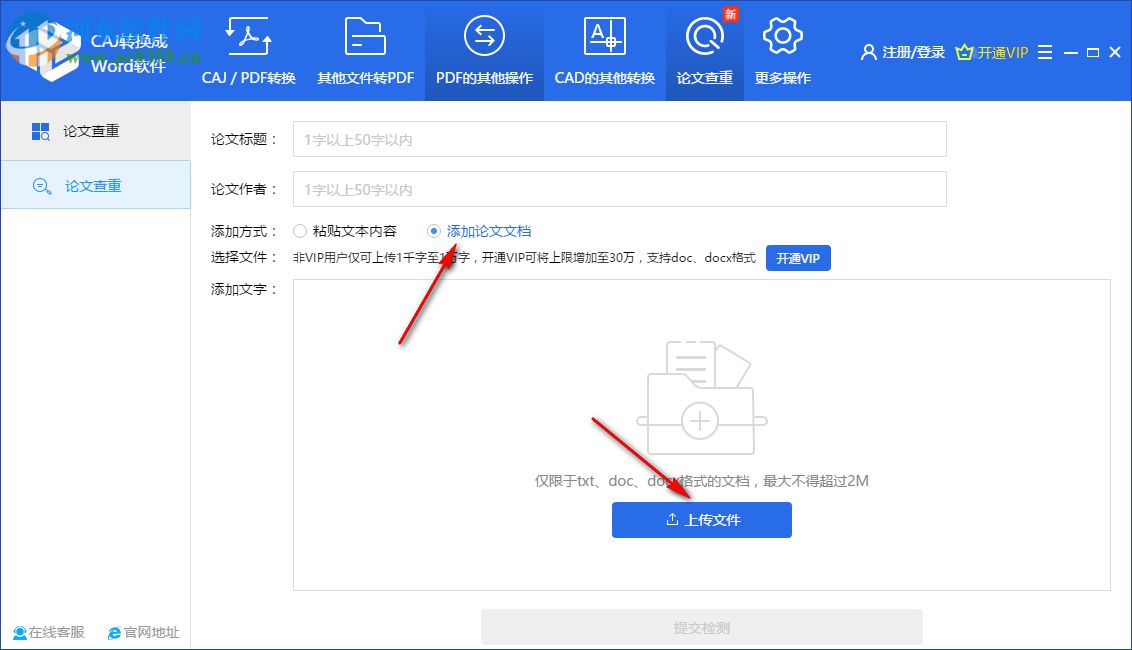Viewport: 1132px width, 650px height.
Task: Maximize the application window
Action: 1093,53
